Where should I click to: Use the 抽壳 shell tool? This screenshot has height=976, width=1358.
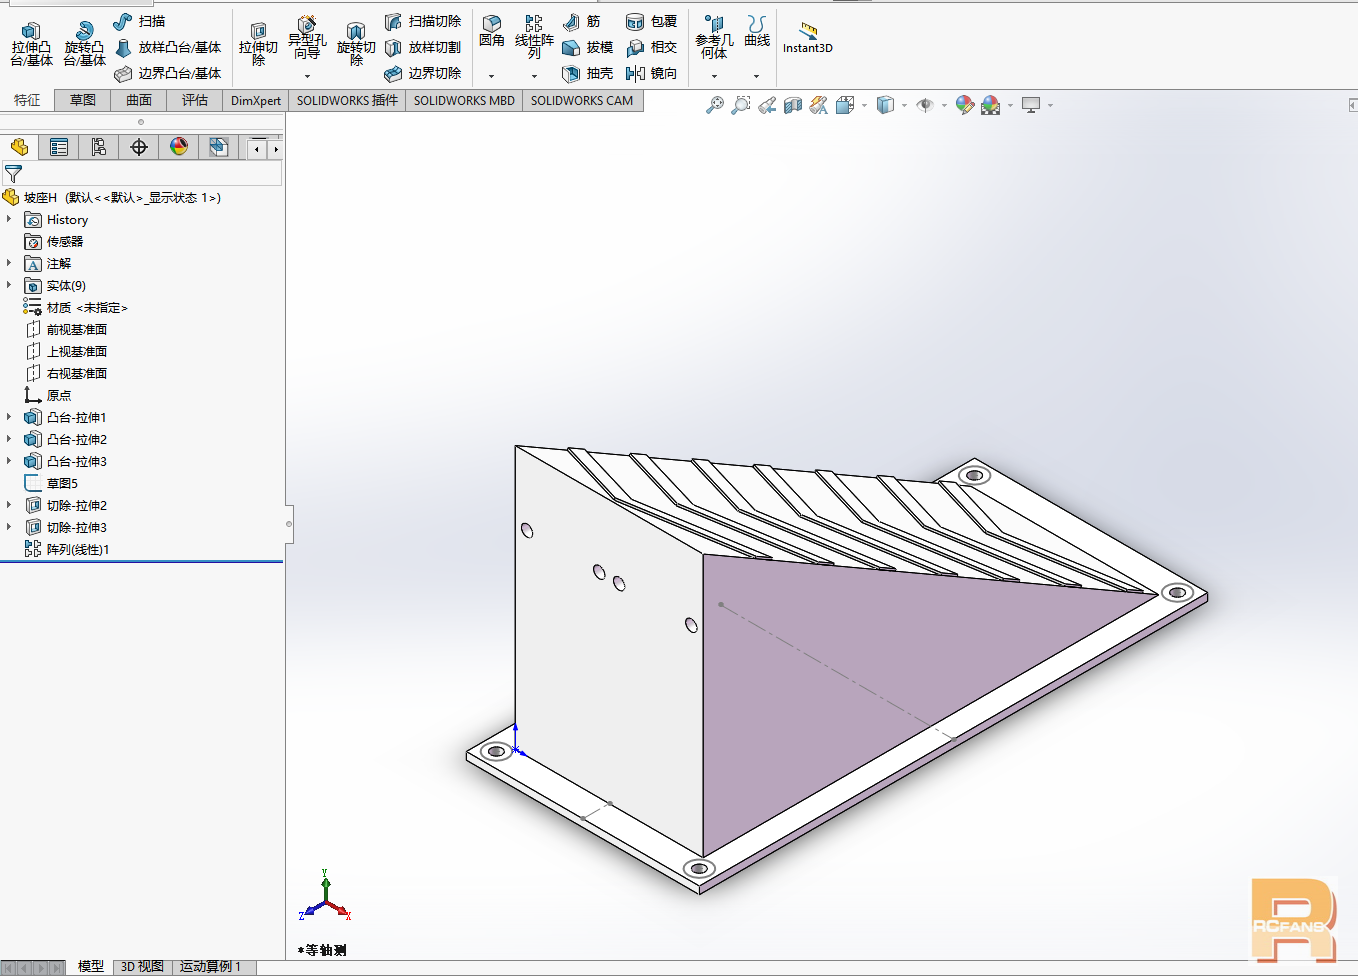pyautogui.click(x=587, y=73)
